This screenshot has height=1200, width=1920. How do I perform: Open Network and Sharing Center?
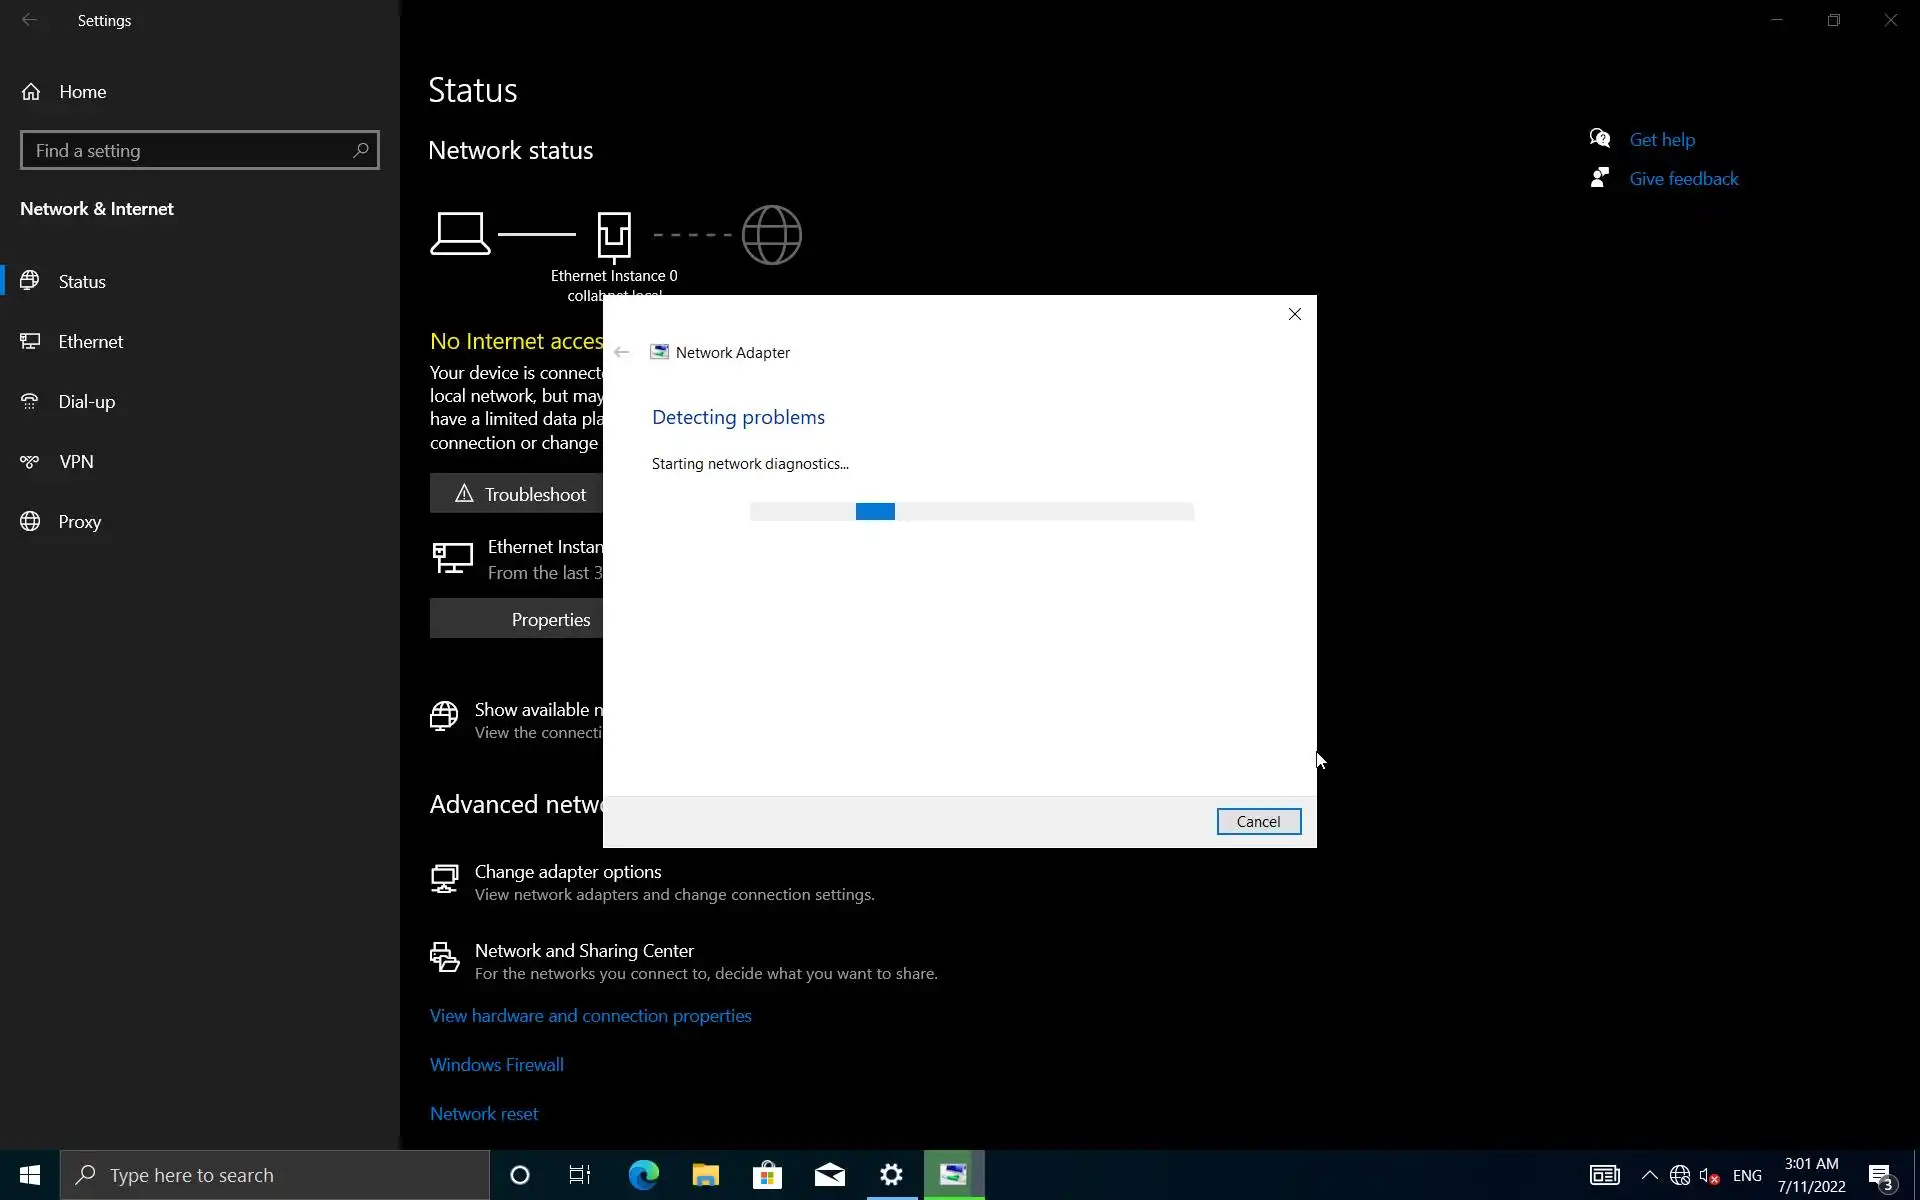pos(583,951)
